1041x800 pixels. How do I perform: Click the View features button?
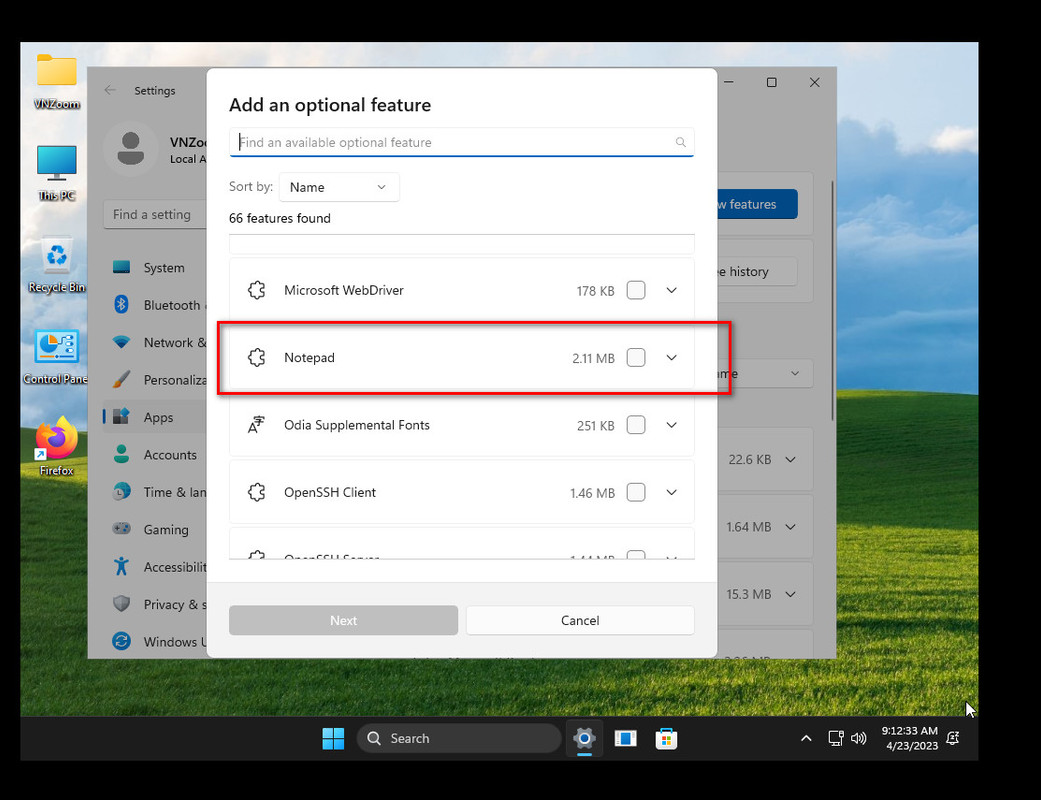click(x=758, y=204)
